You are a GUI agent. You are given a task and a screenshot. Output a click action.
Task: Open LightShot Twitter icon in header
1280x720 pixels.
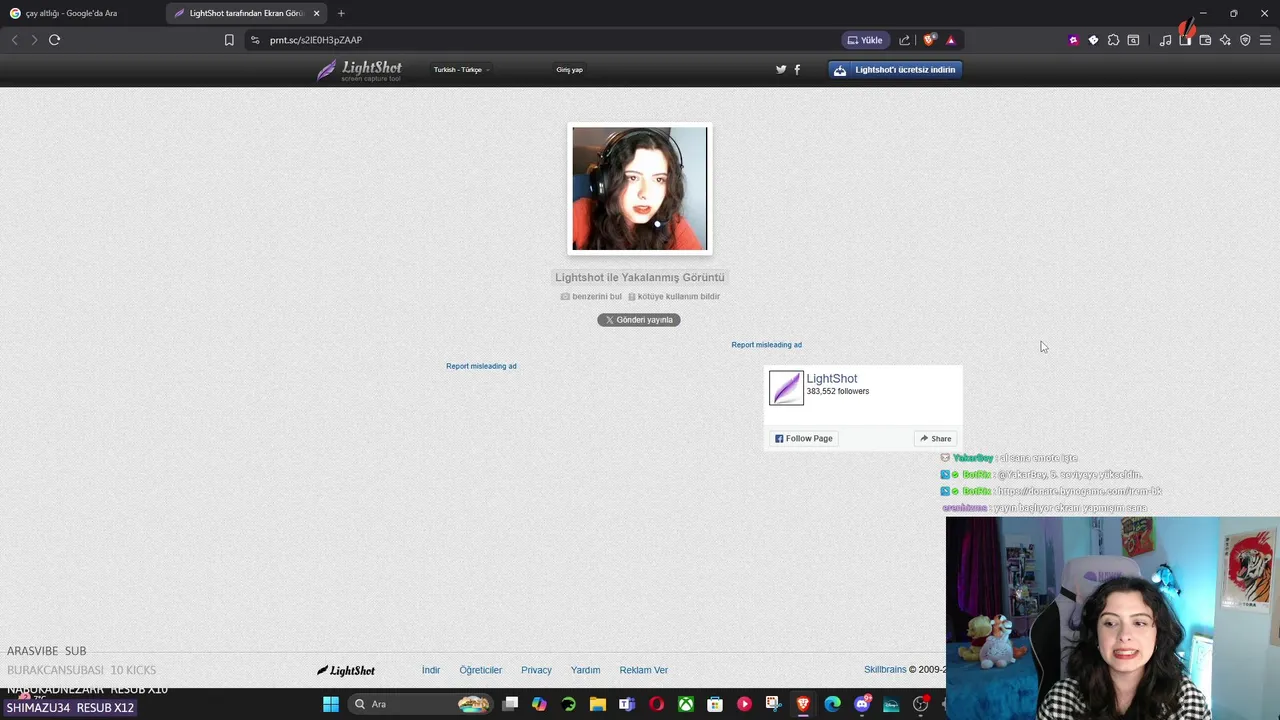tap(781, 70)
